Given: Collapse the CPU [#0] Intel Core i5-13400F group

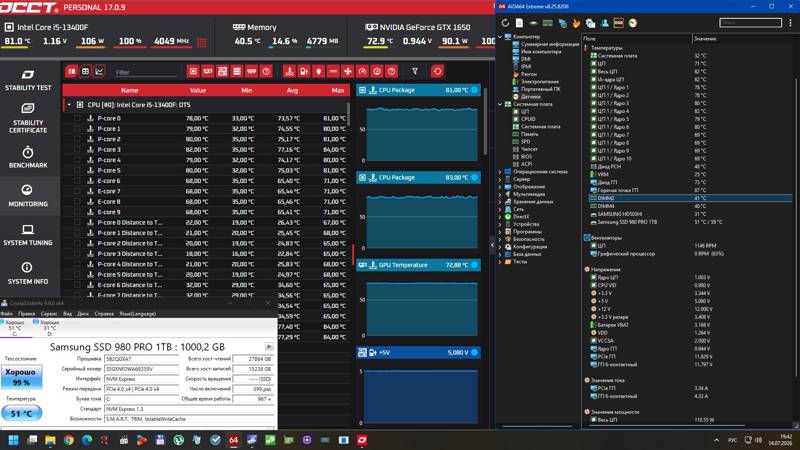Looking at the screenshot, I should click(69, 105).
